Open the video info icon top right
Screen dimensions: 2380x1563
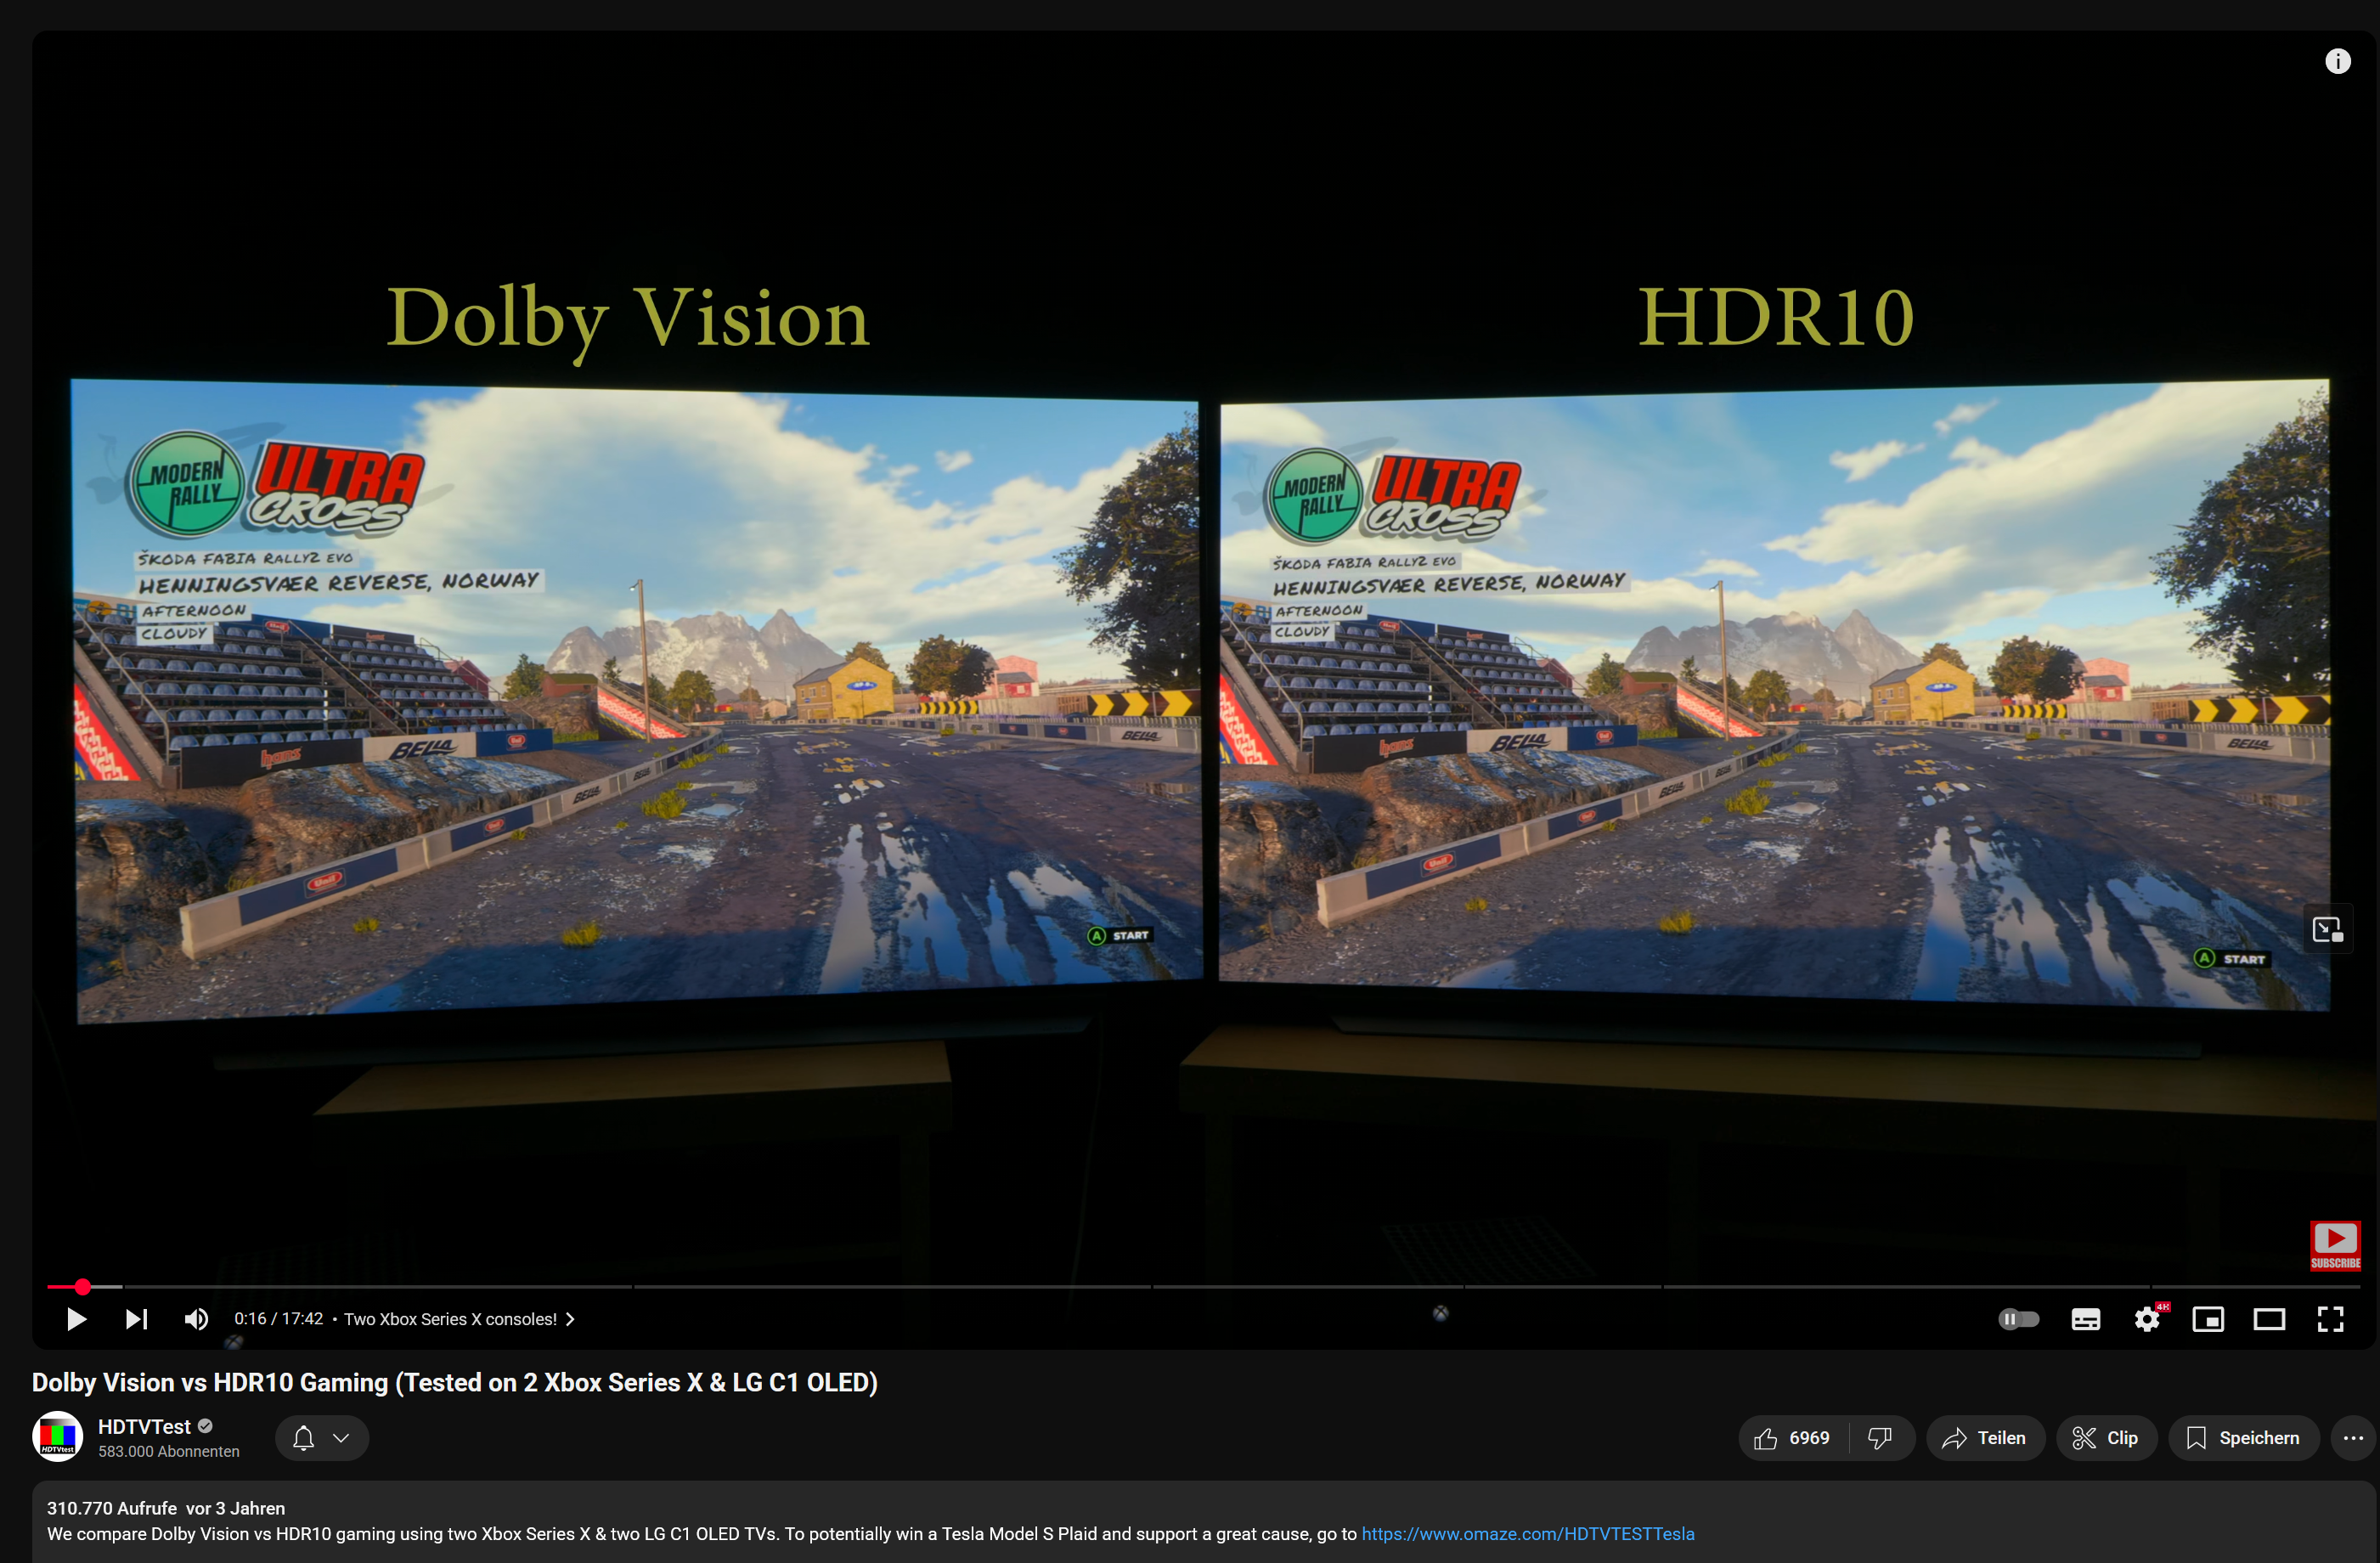click(2339, 60)
